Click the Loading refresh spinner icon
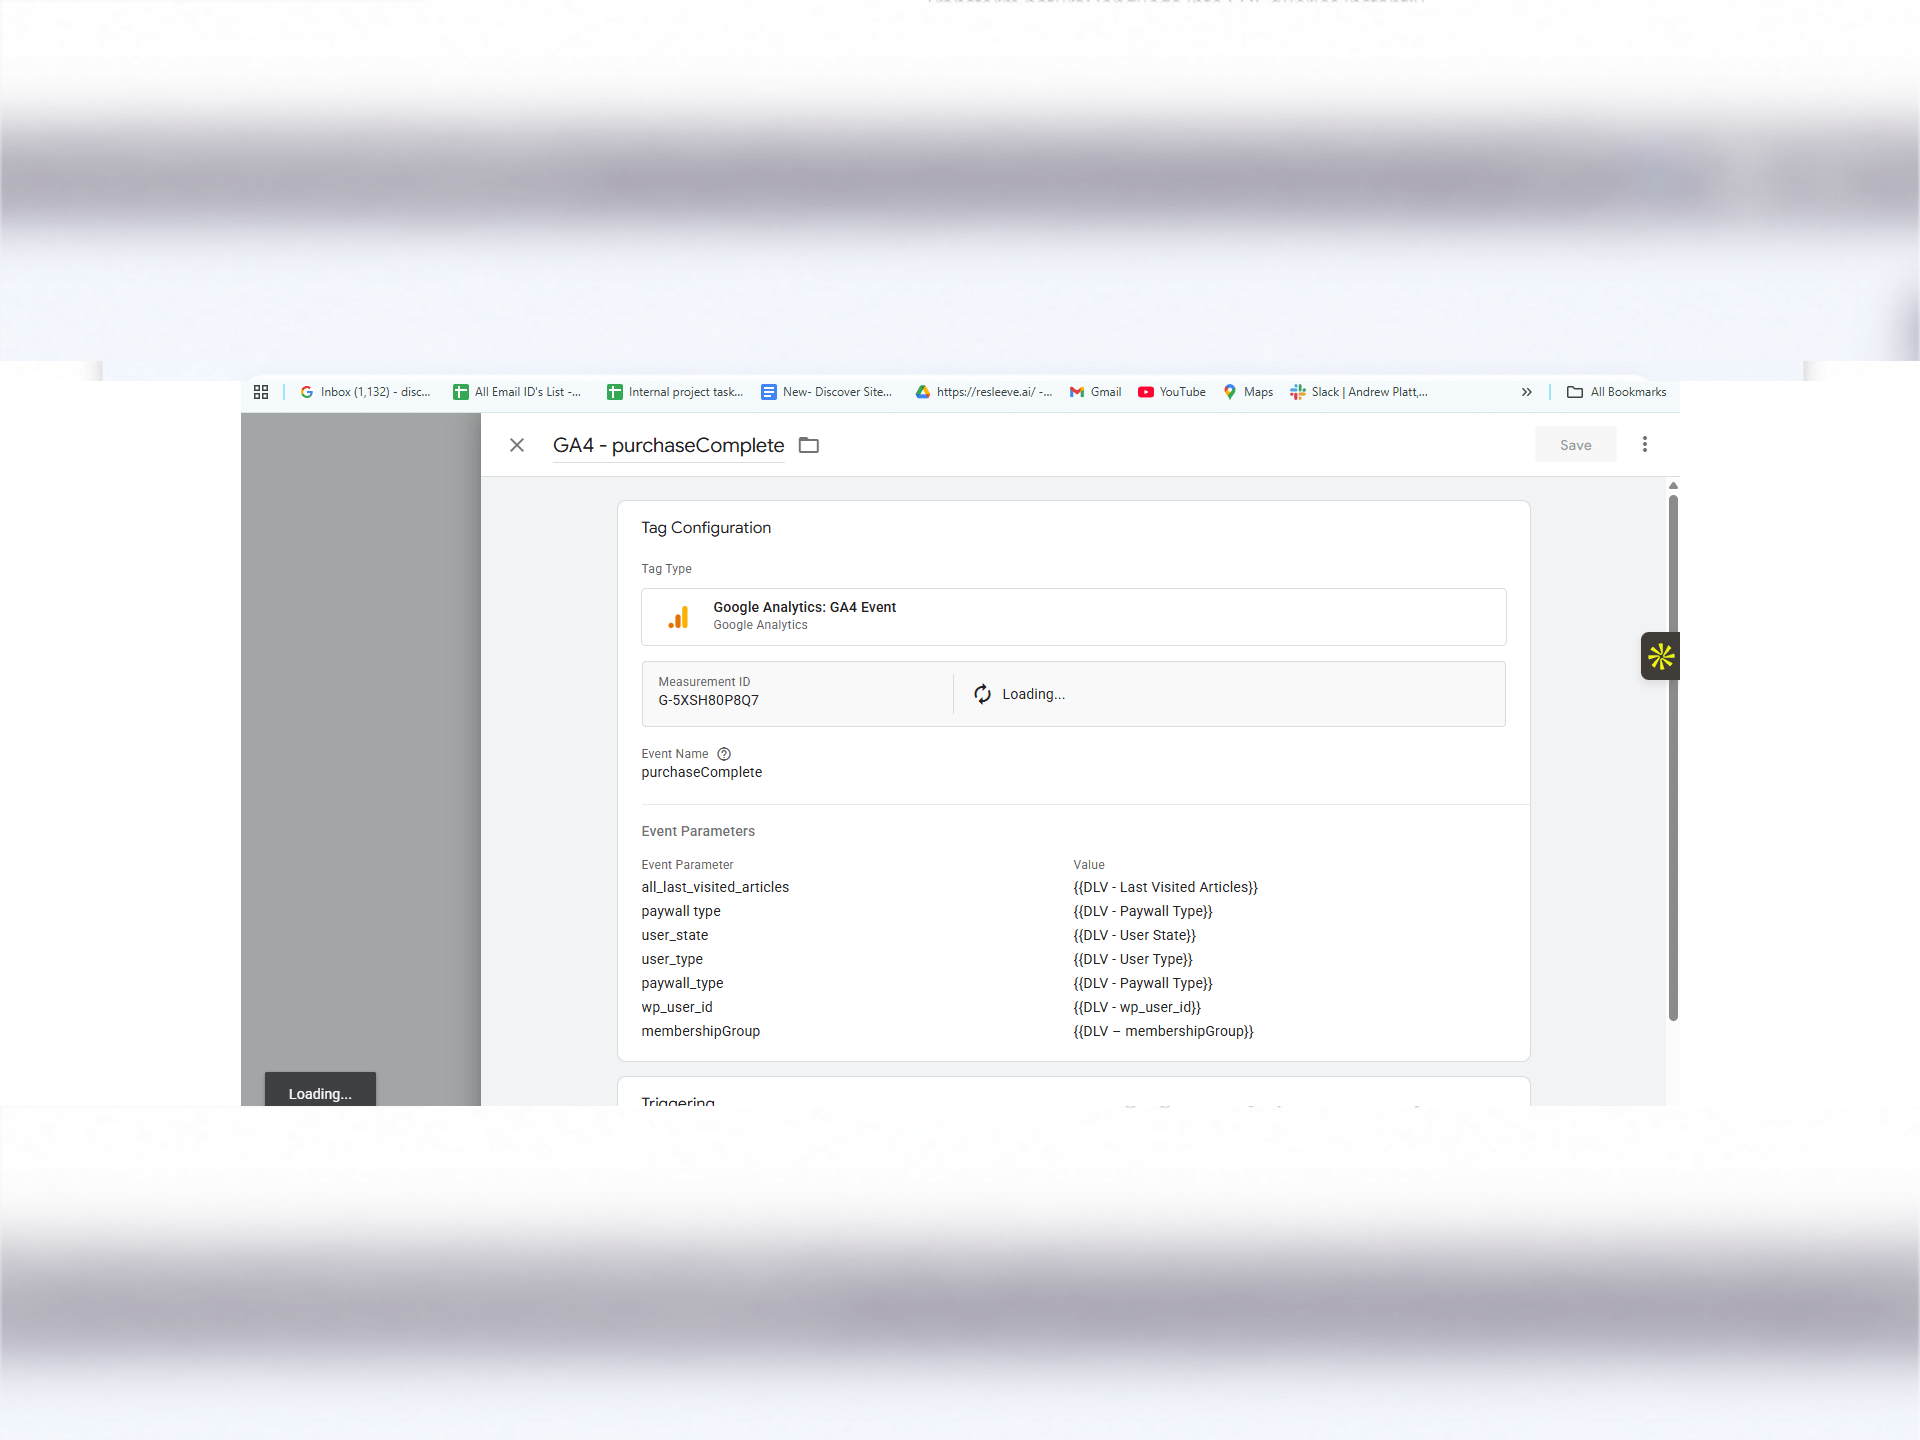The height and width of the screenshot is (1440, 1920). point(983,694)
